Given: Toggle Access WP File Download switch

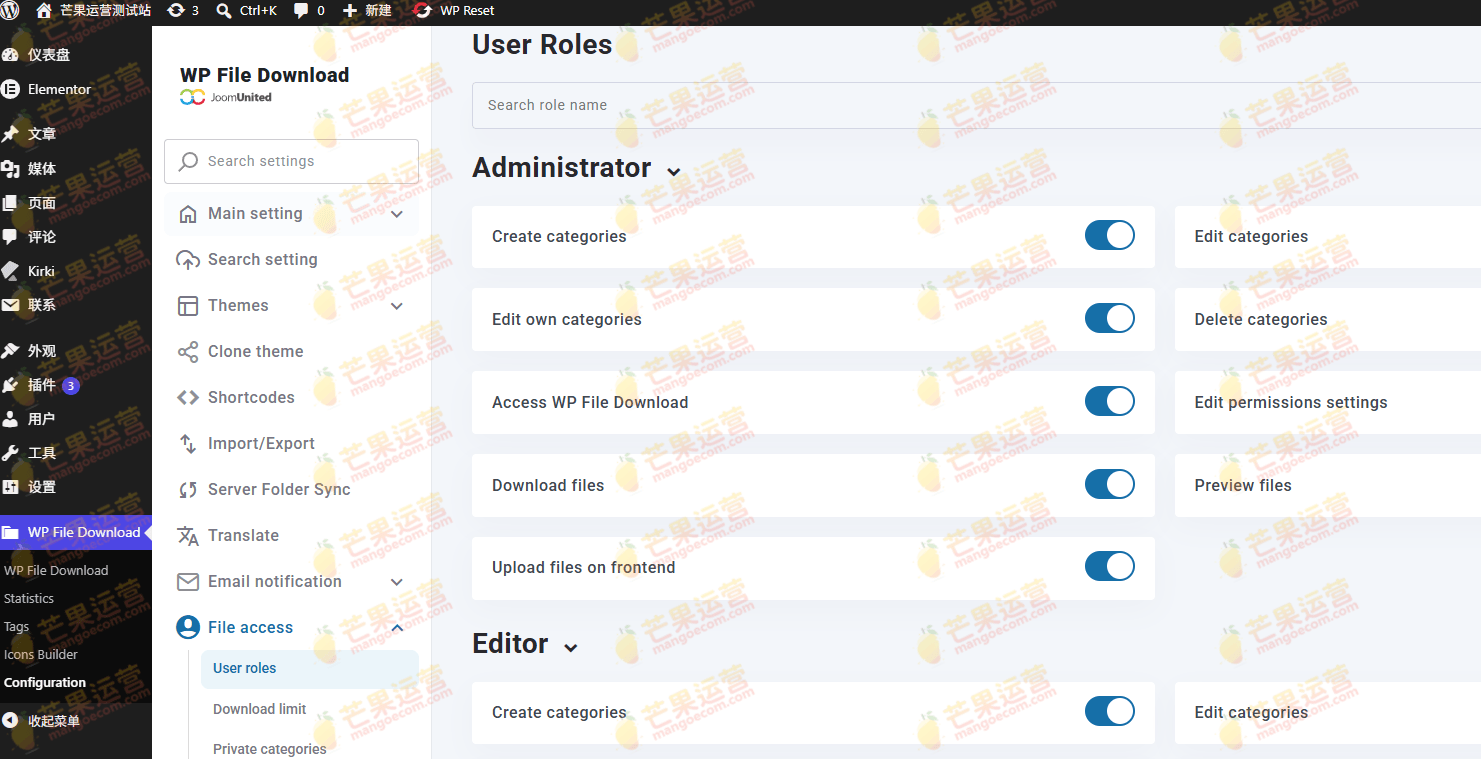Looking at the screenshot, I should [1110, 402].
